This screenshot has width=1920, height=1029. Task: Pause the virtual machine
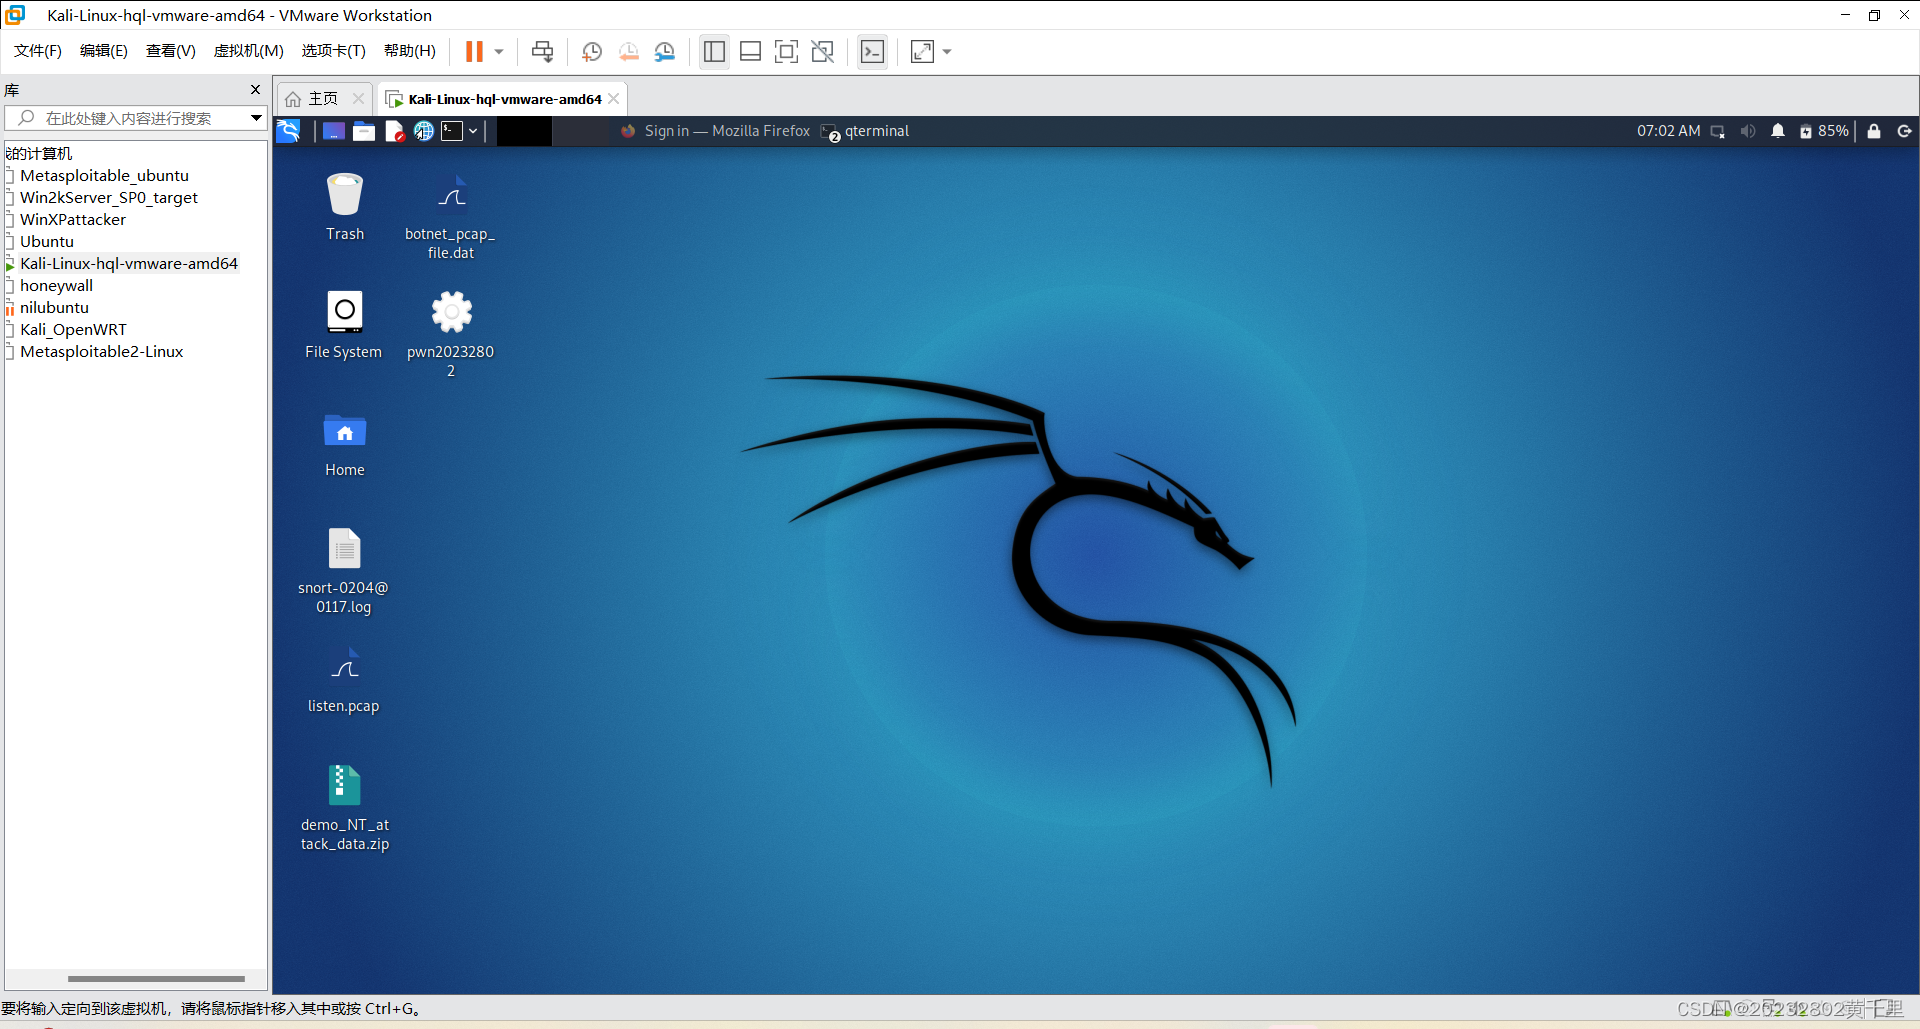click(x=474, y=51)
